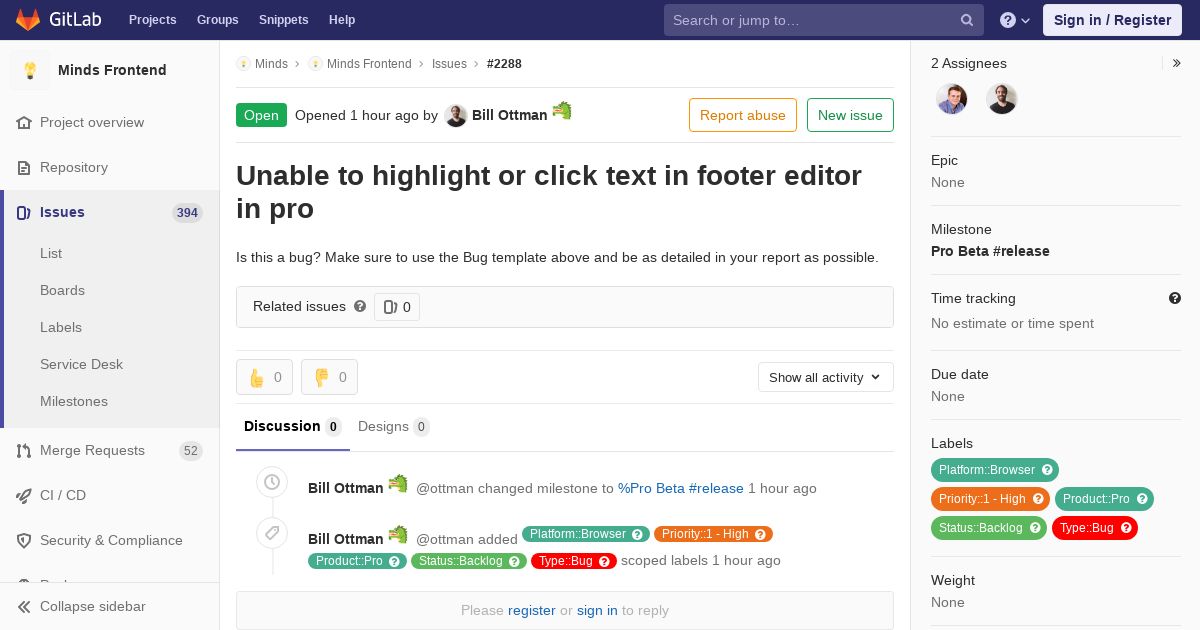Open Security & Compliance shield section
The image size is (1200, 630).
110,540
